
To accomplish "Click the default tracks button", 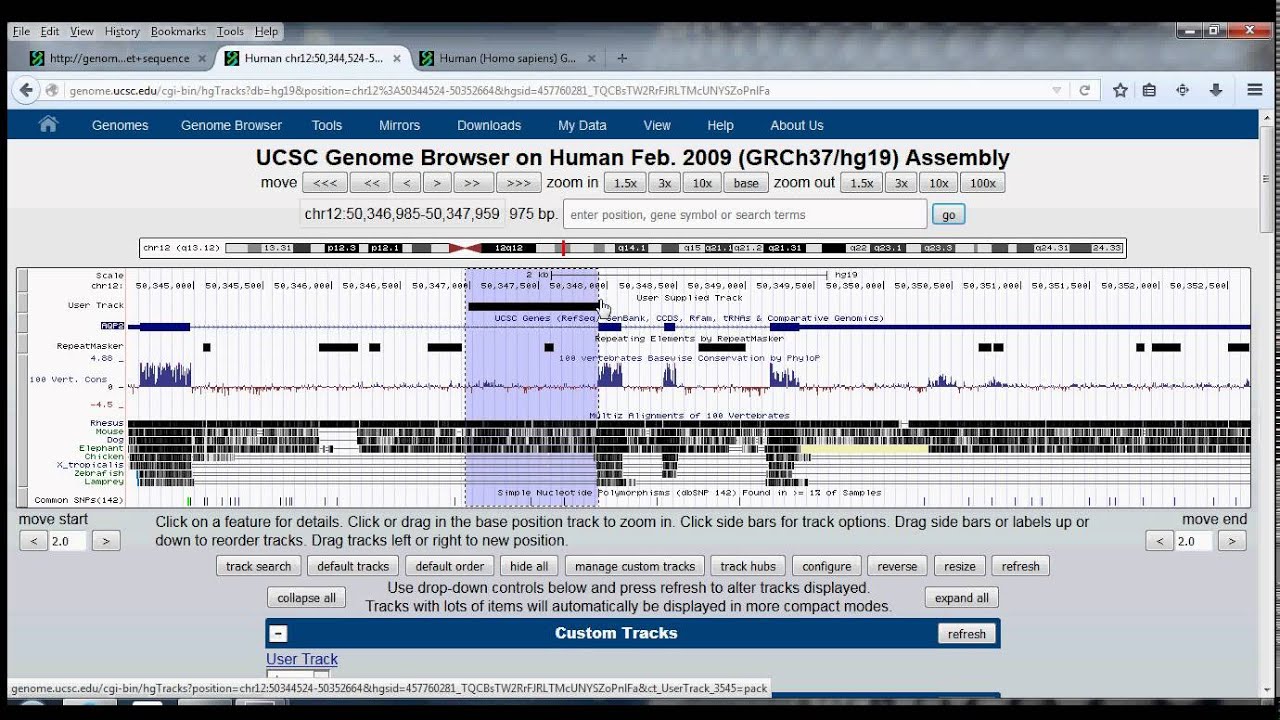I will [353, 566].
